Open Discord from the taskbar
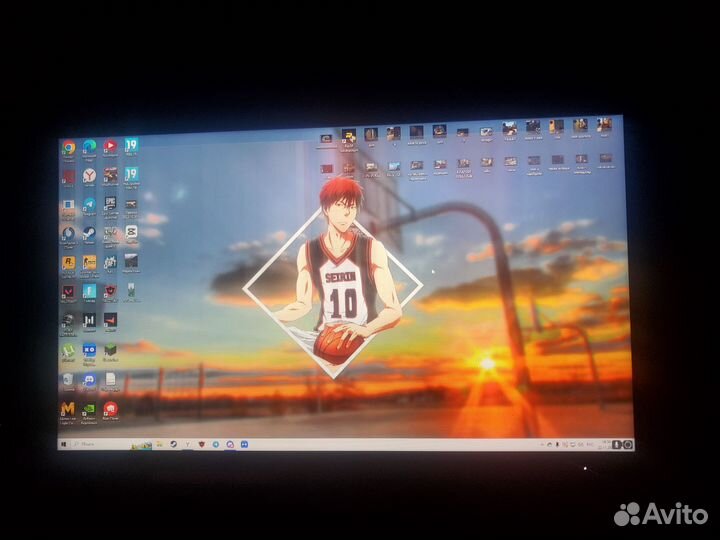Image resolution: width=720 pixels, height=540 pixels. point(245,443)
